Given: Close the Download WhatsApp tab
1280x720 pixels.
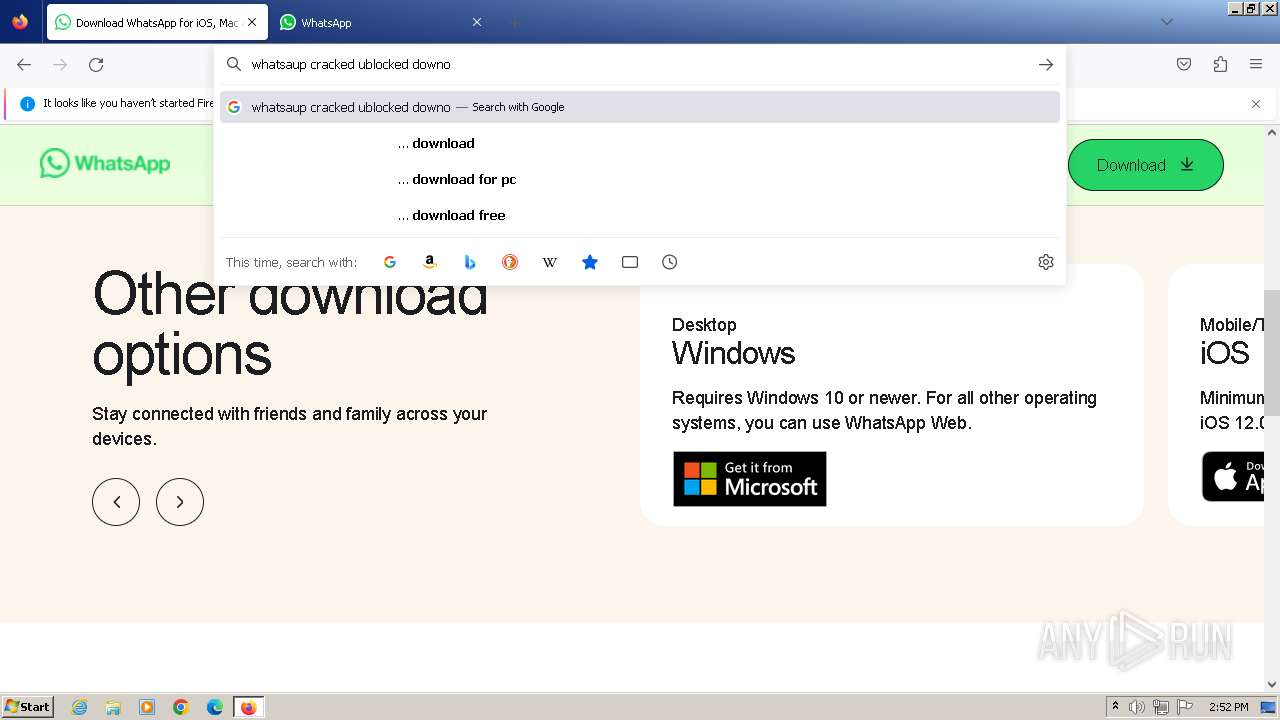Looking at the screenshot, I should point(252,22).
